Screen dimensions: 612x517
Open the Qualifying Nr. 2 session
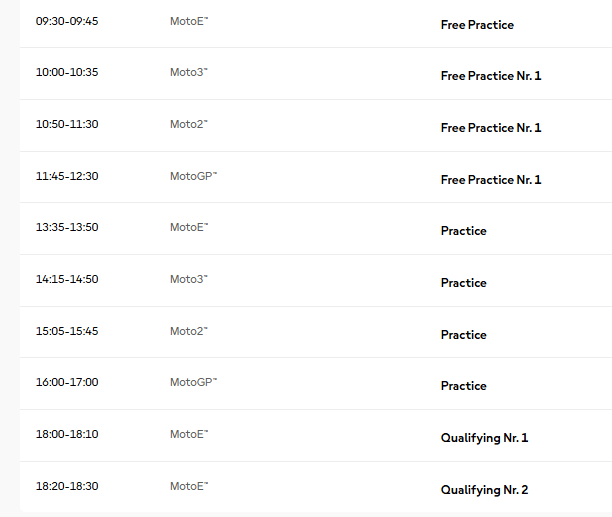click(x=484, y=490)
